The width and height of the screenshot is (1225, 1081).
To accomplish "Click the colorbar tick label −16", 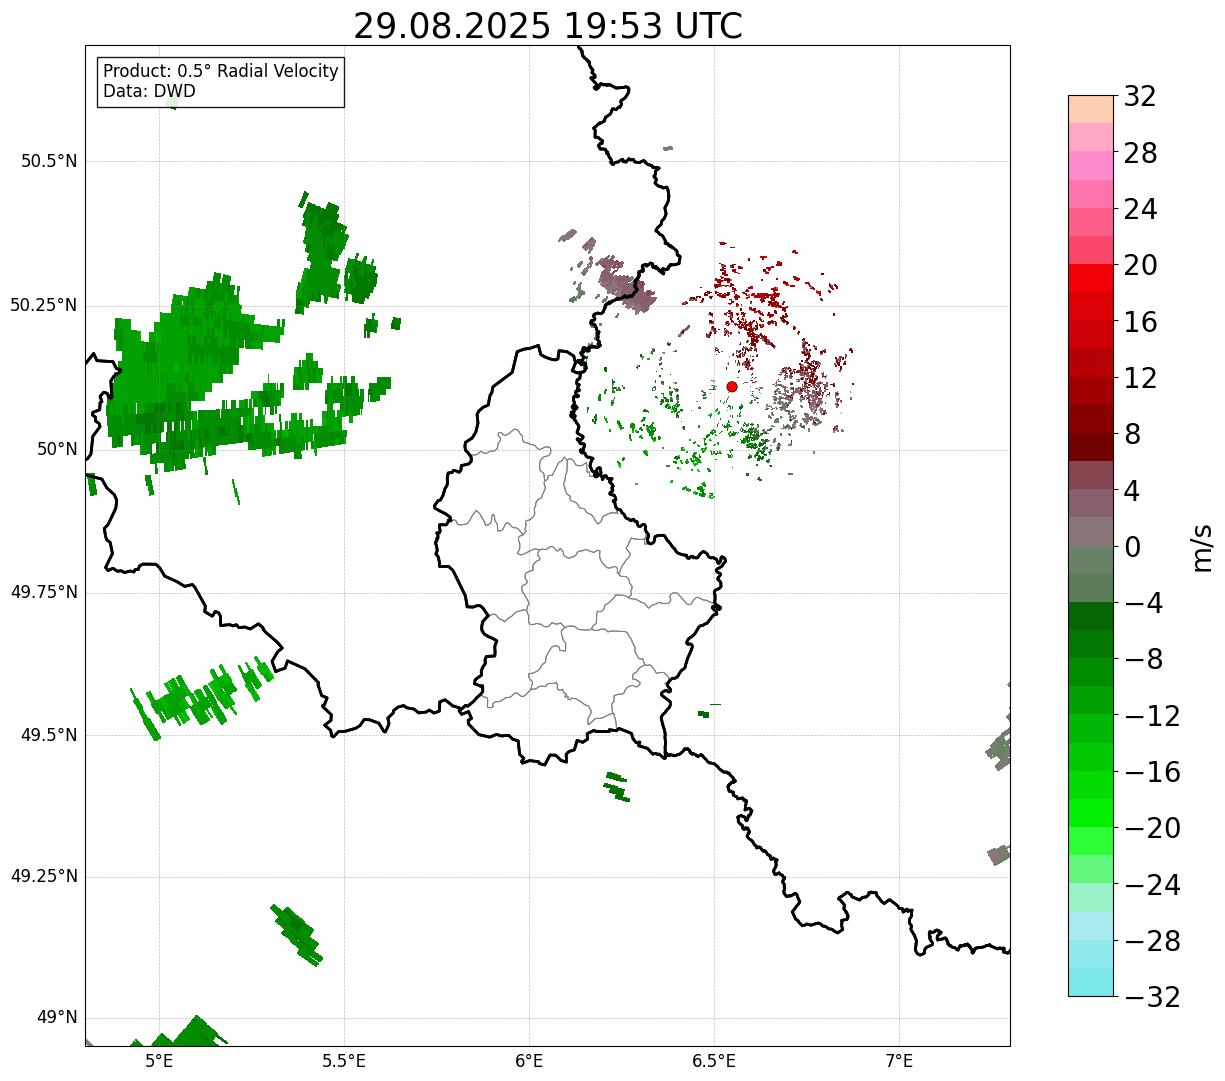I will tap(1152, 772).
